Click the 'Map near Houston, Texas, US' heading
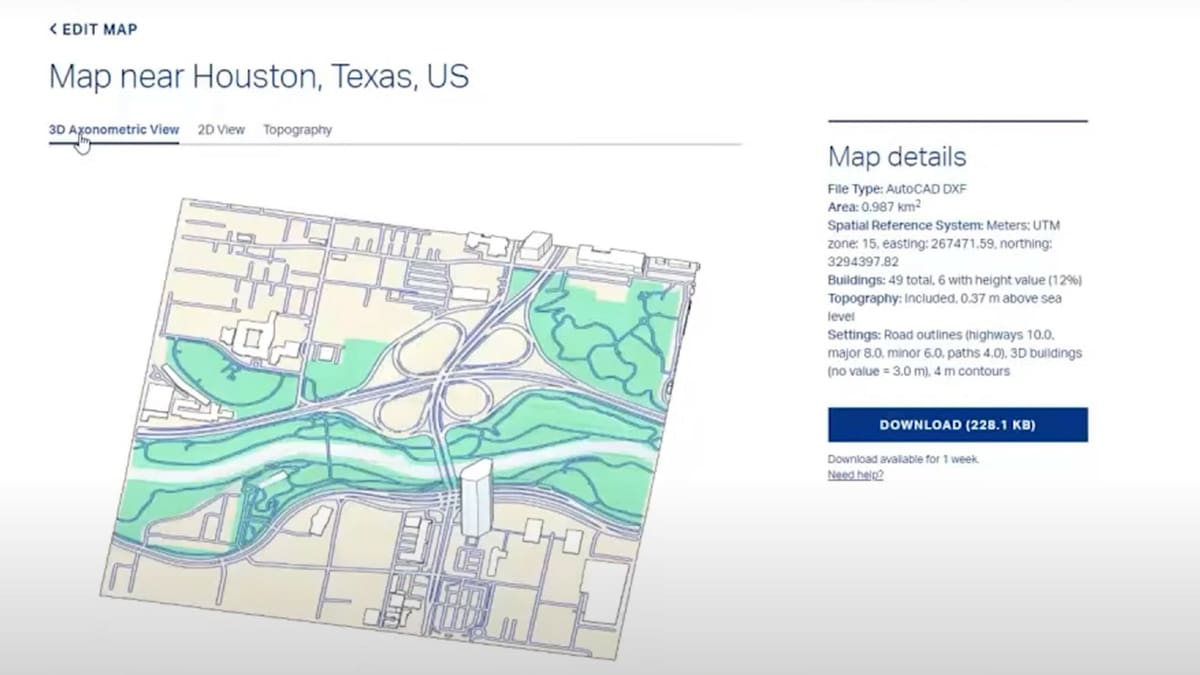The height and width of the screenshot is (675, 1200). pos(259,77)
